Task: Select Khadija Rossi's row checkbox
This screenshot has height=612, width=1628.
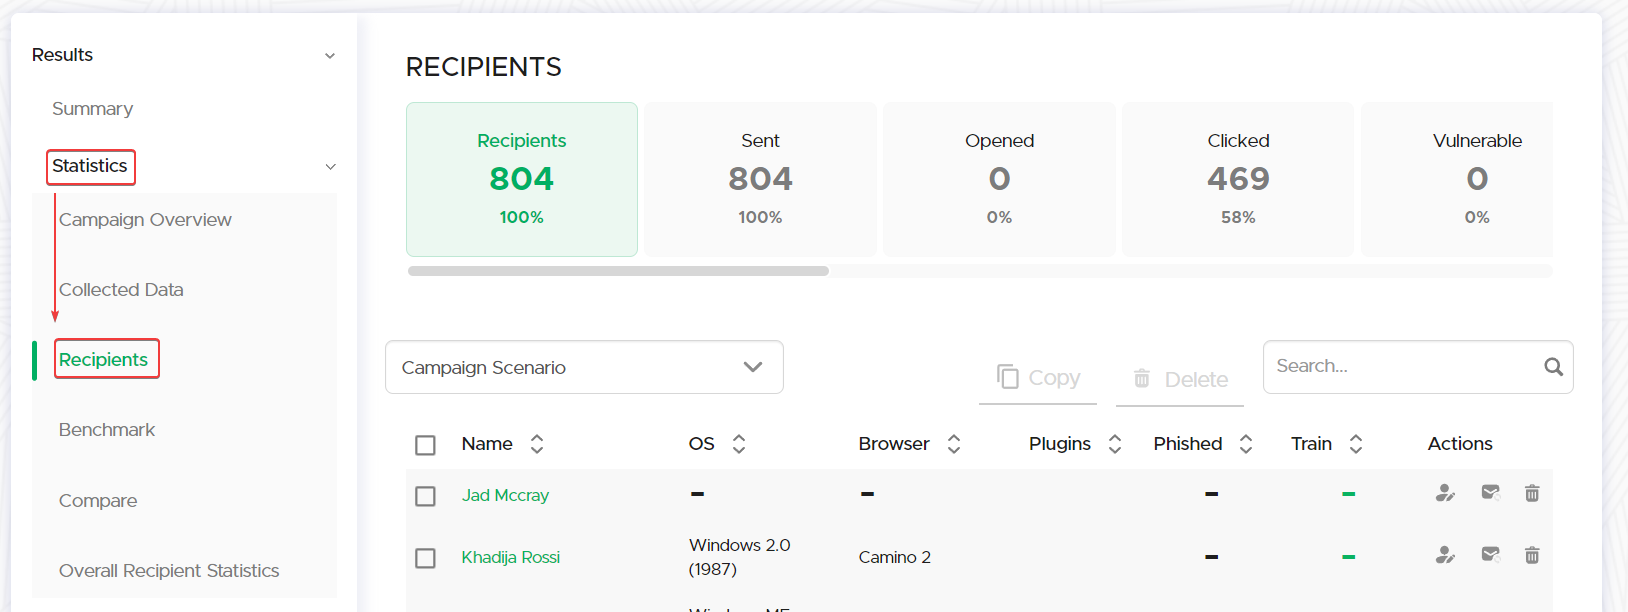Action: click(x=425, y=558)
